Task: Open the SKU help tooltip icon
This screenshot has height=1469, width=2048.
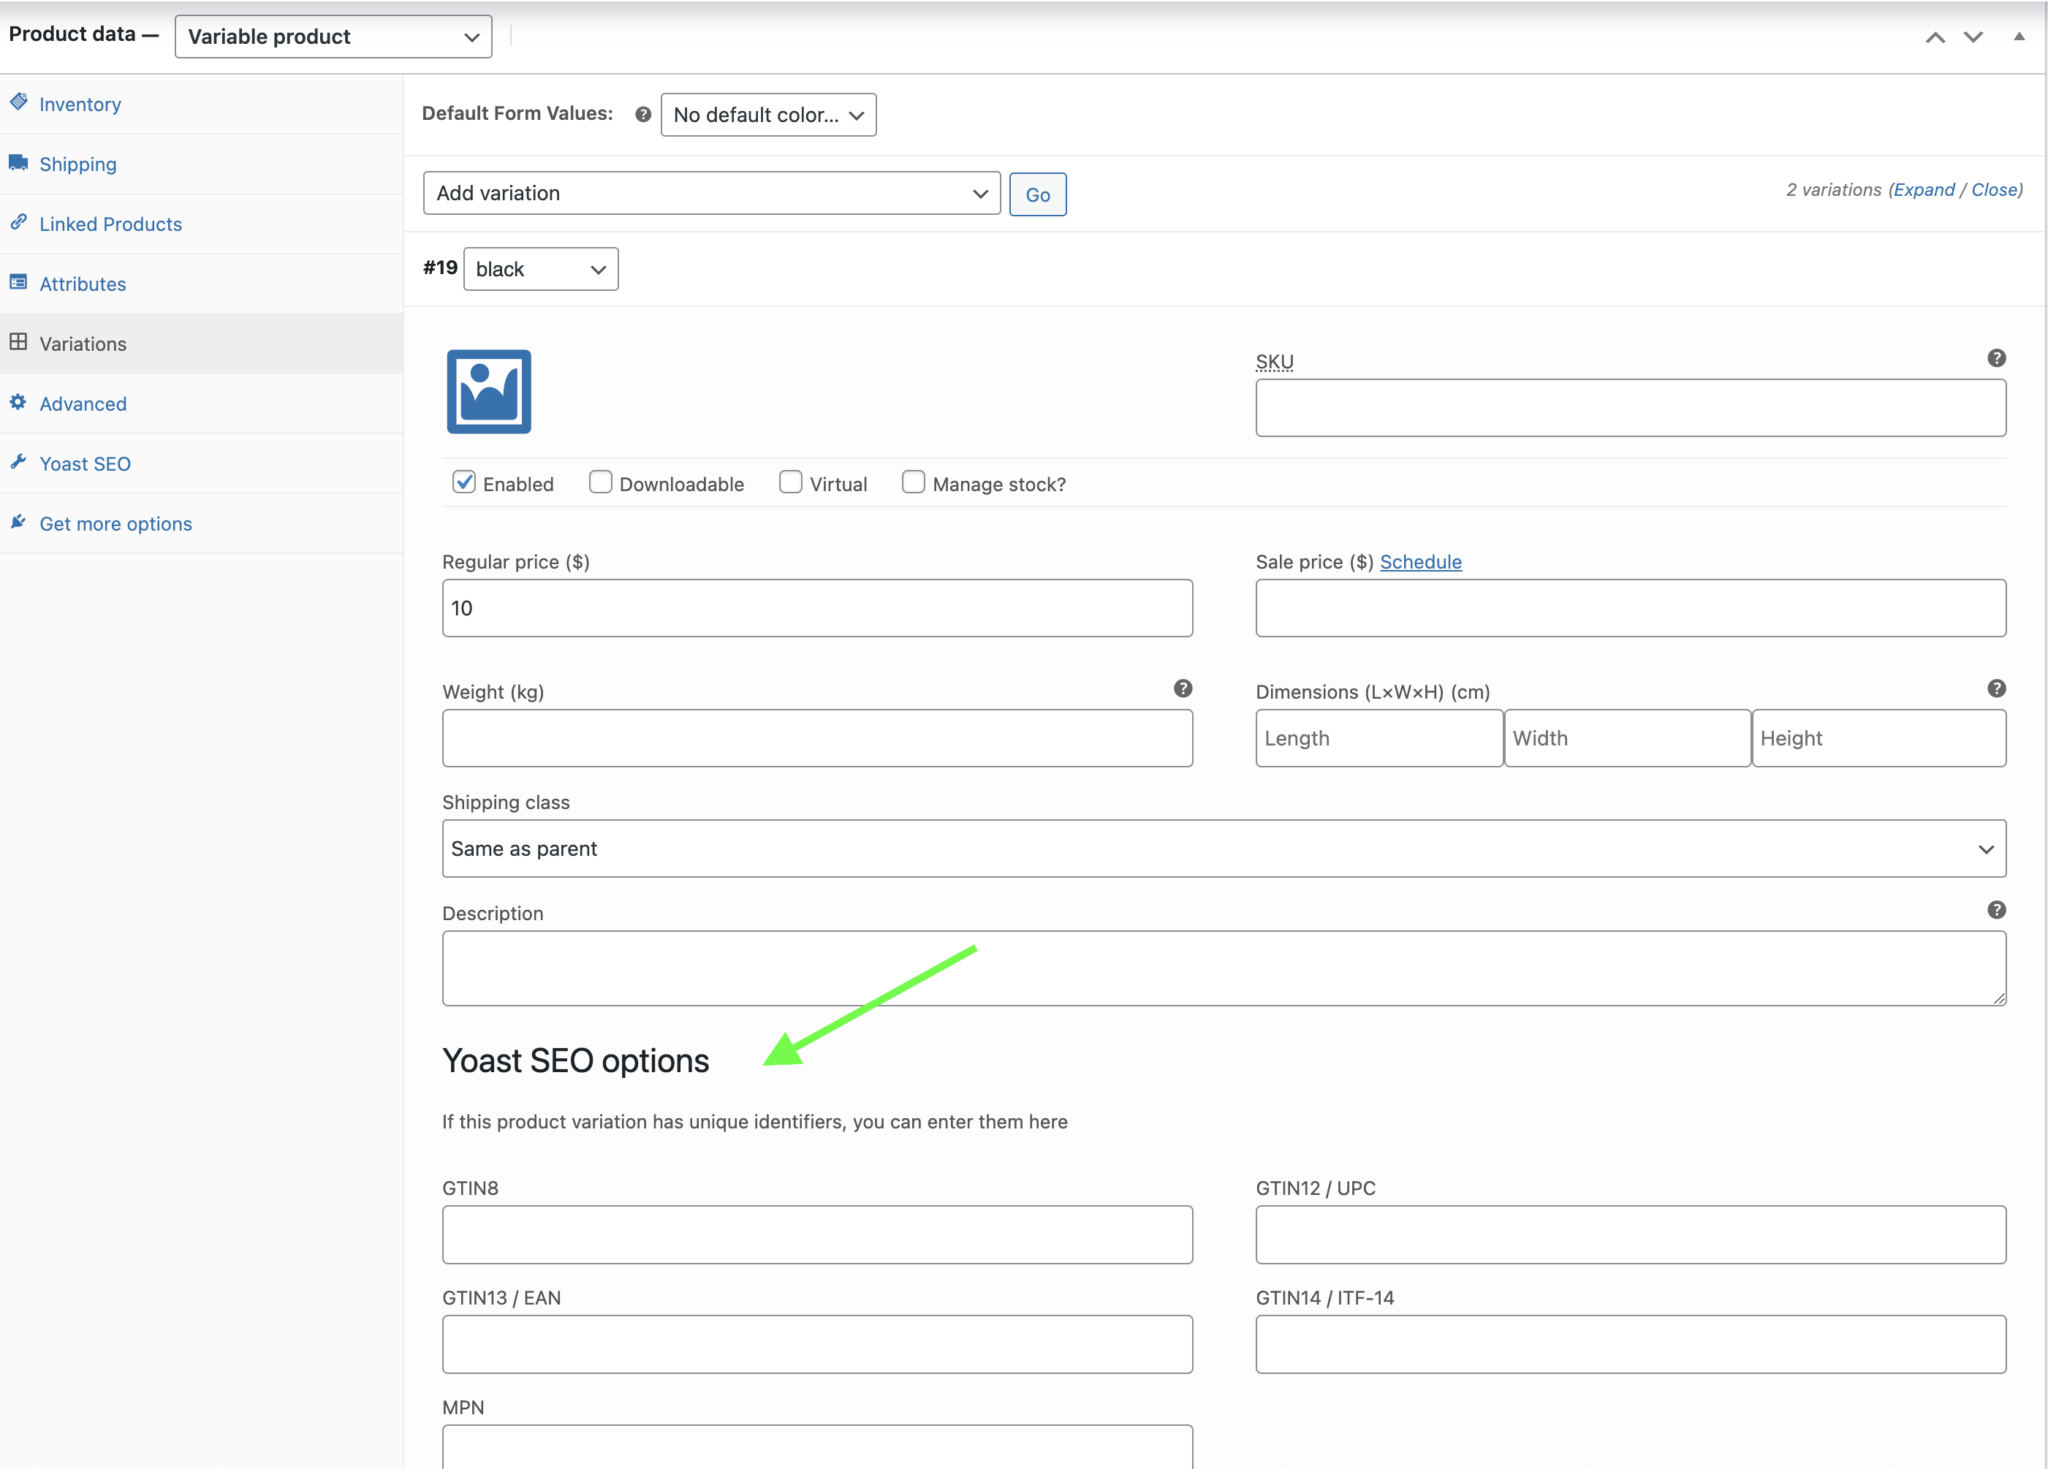Action: (x=1996, y=357)
